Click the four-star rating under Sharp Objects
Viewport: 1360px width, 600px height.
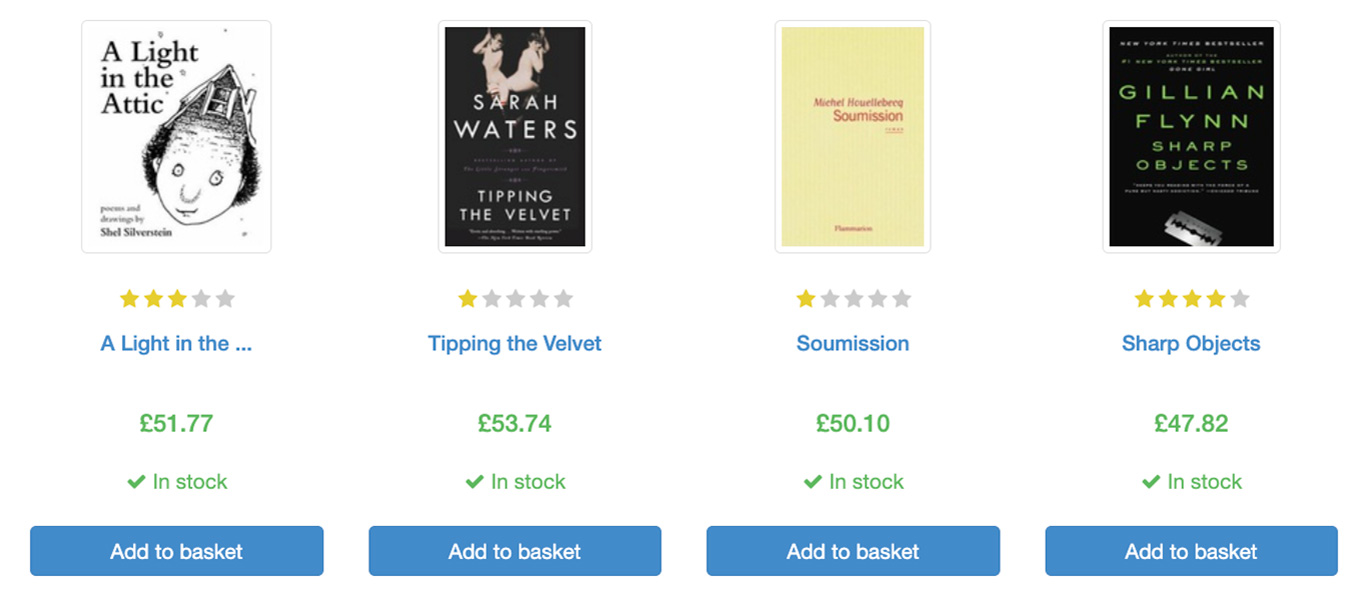click(1191, 298)
